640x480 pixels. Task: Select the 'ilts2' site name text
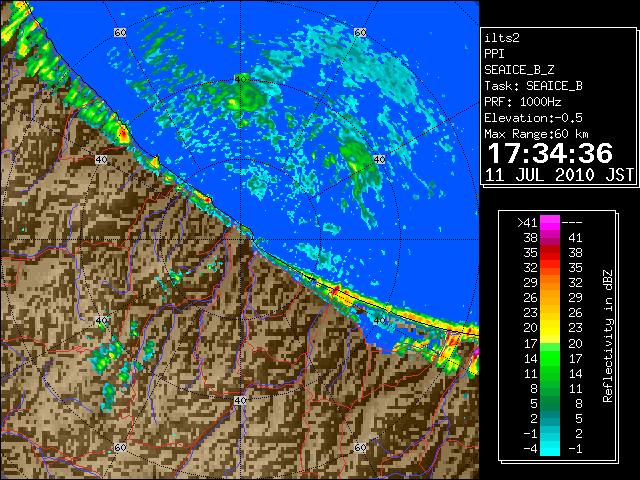click(502, 38)
